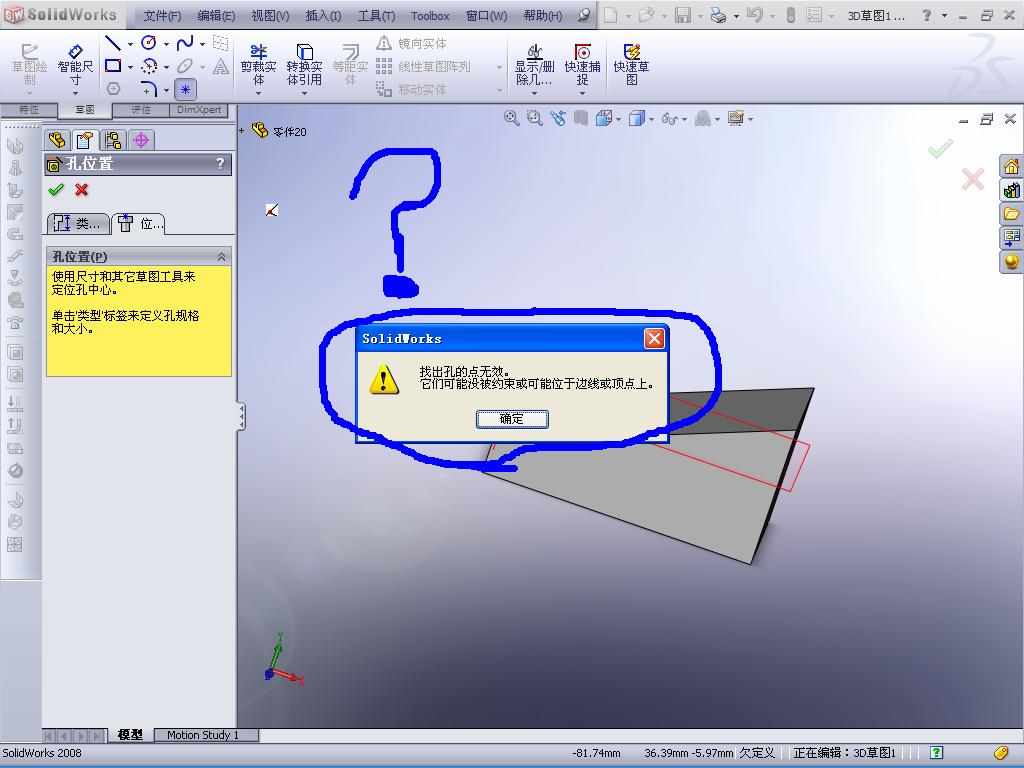Open the SolidWorks Resources home tab
This screenshot has width=1024, height=768.
click(1012, 167)
